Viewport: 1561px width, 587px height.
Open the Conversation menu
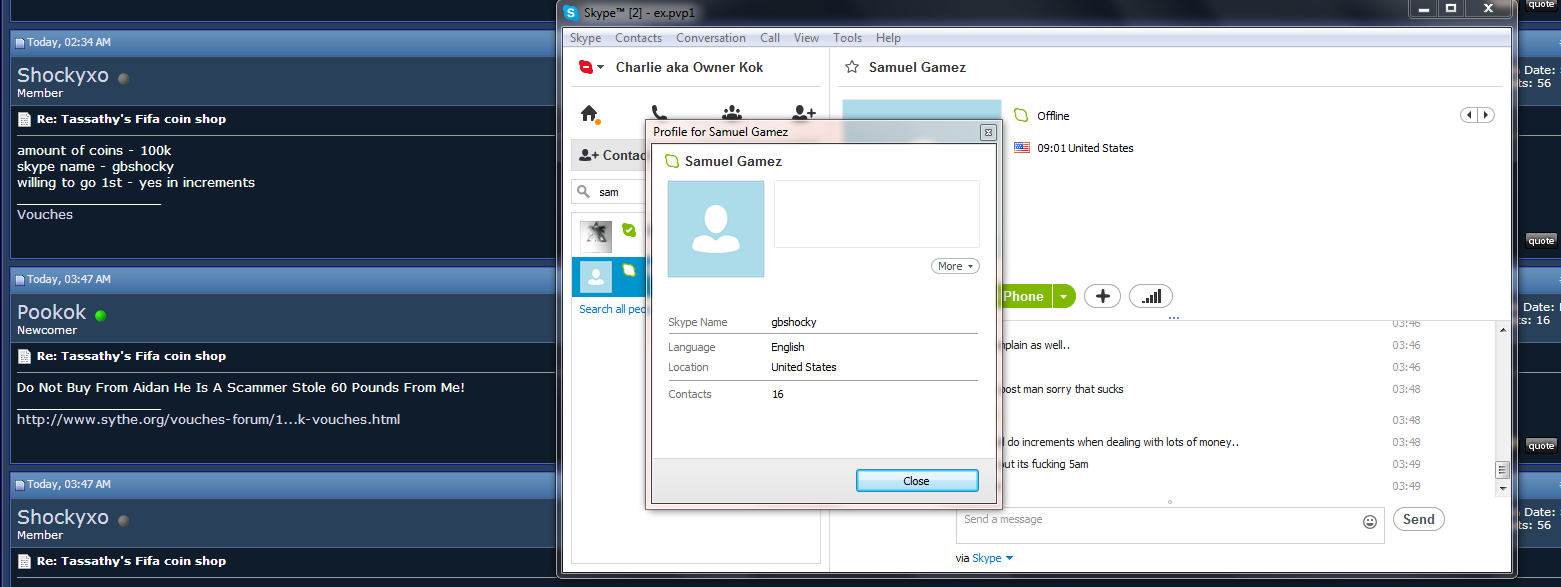711,38
